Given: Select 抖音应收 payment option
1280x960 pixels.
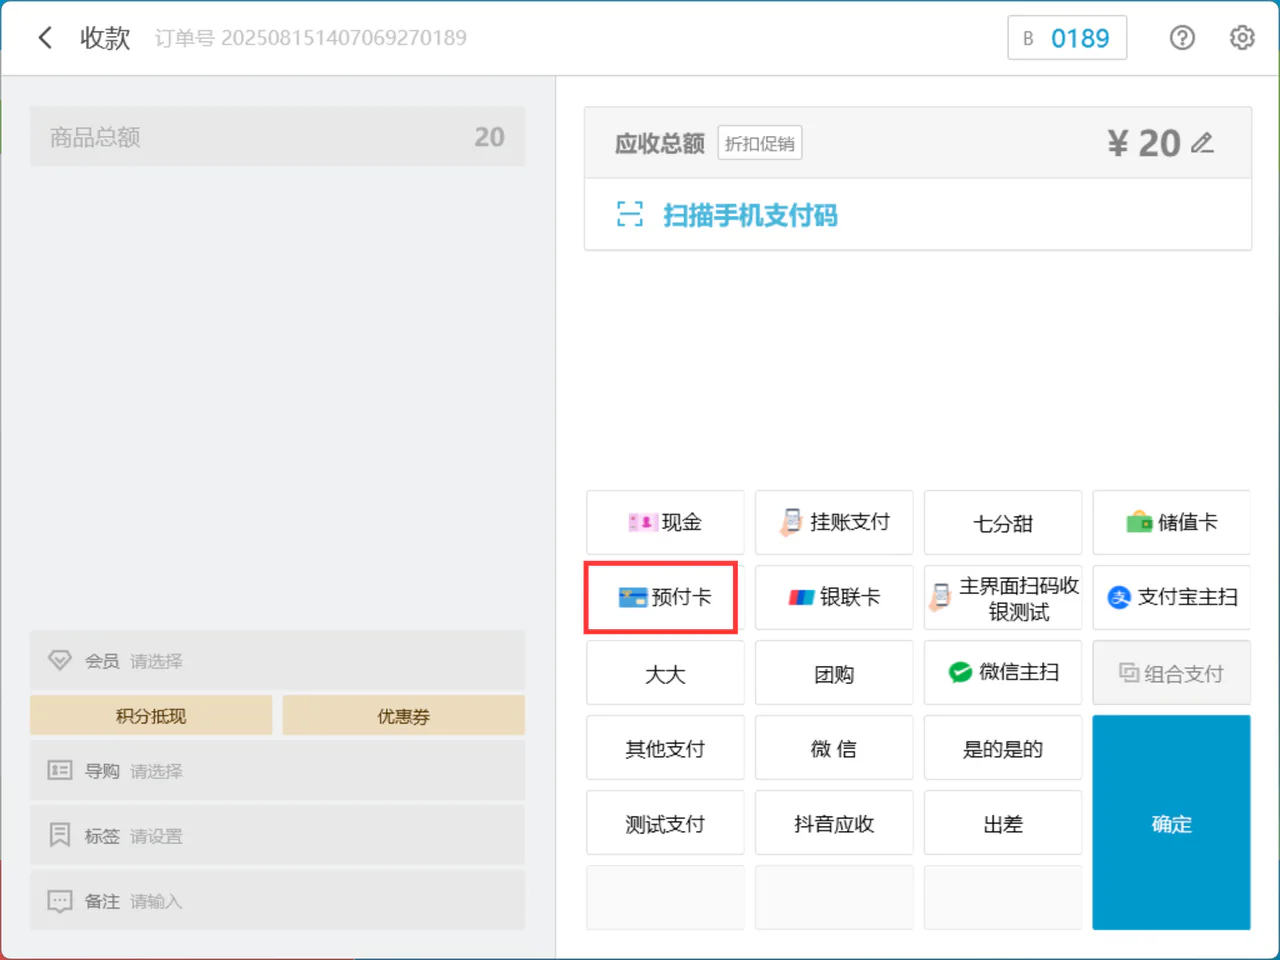Looking at the screenshot, I should (x=834, y=823).
